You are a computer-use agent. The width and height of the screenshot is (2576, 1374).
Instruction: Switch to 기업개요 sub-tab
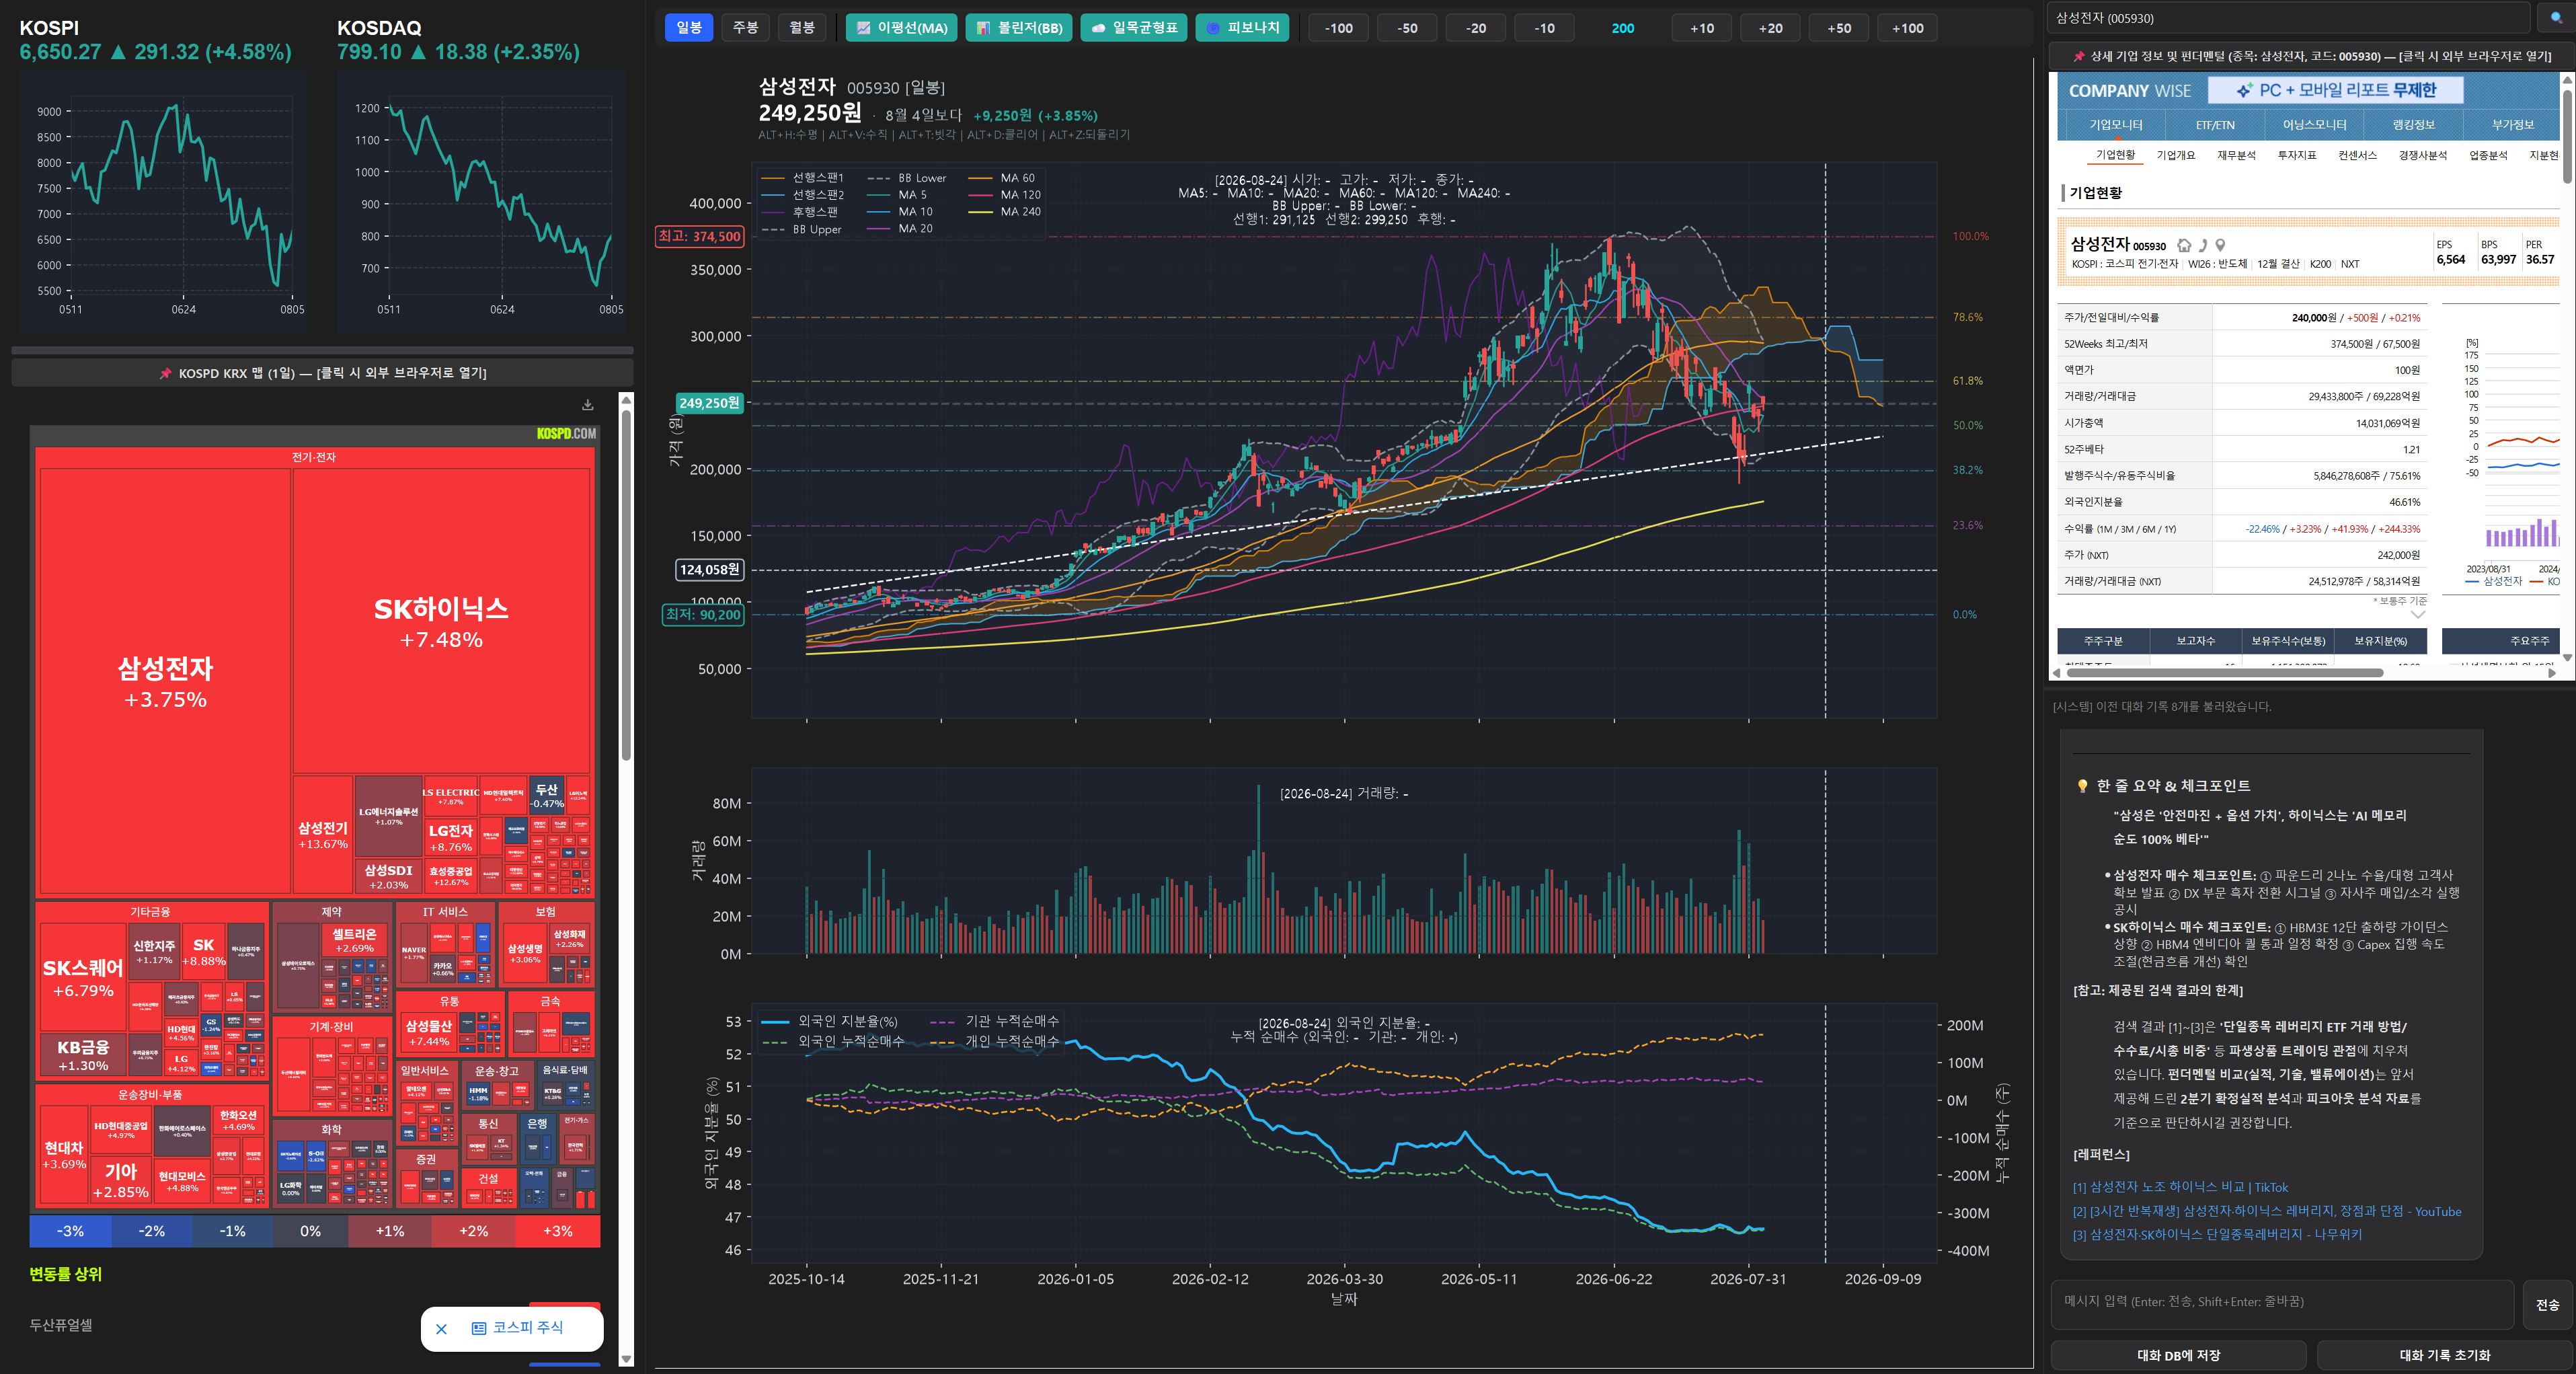2176,156
